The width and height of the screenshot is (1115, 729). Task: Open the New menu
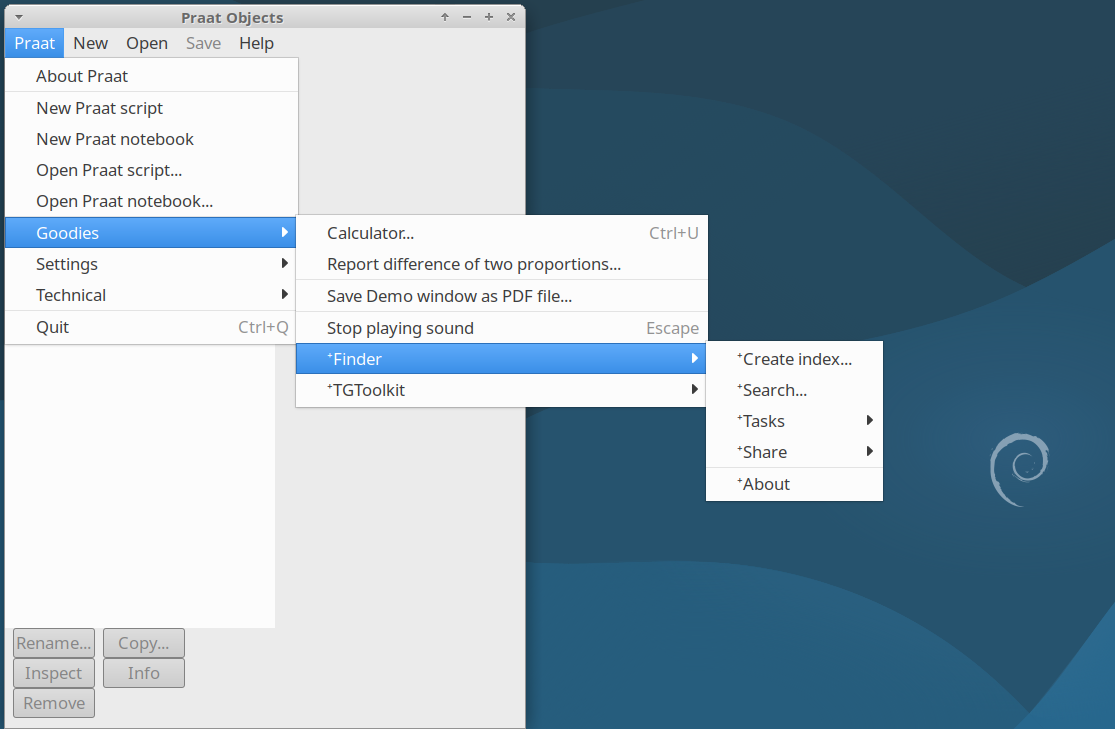point(90,43)
